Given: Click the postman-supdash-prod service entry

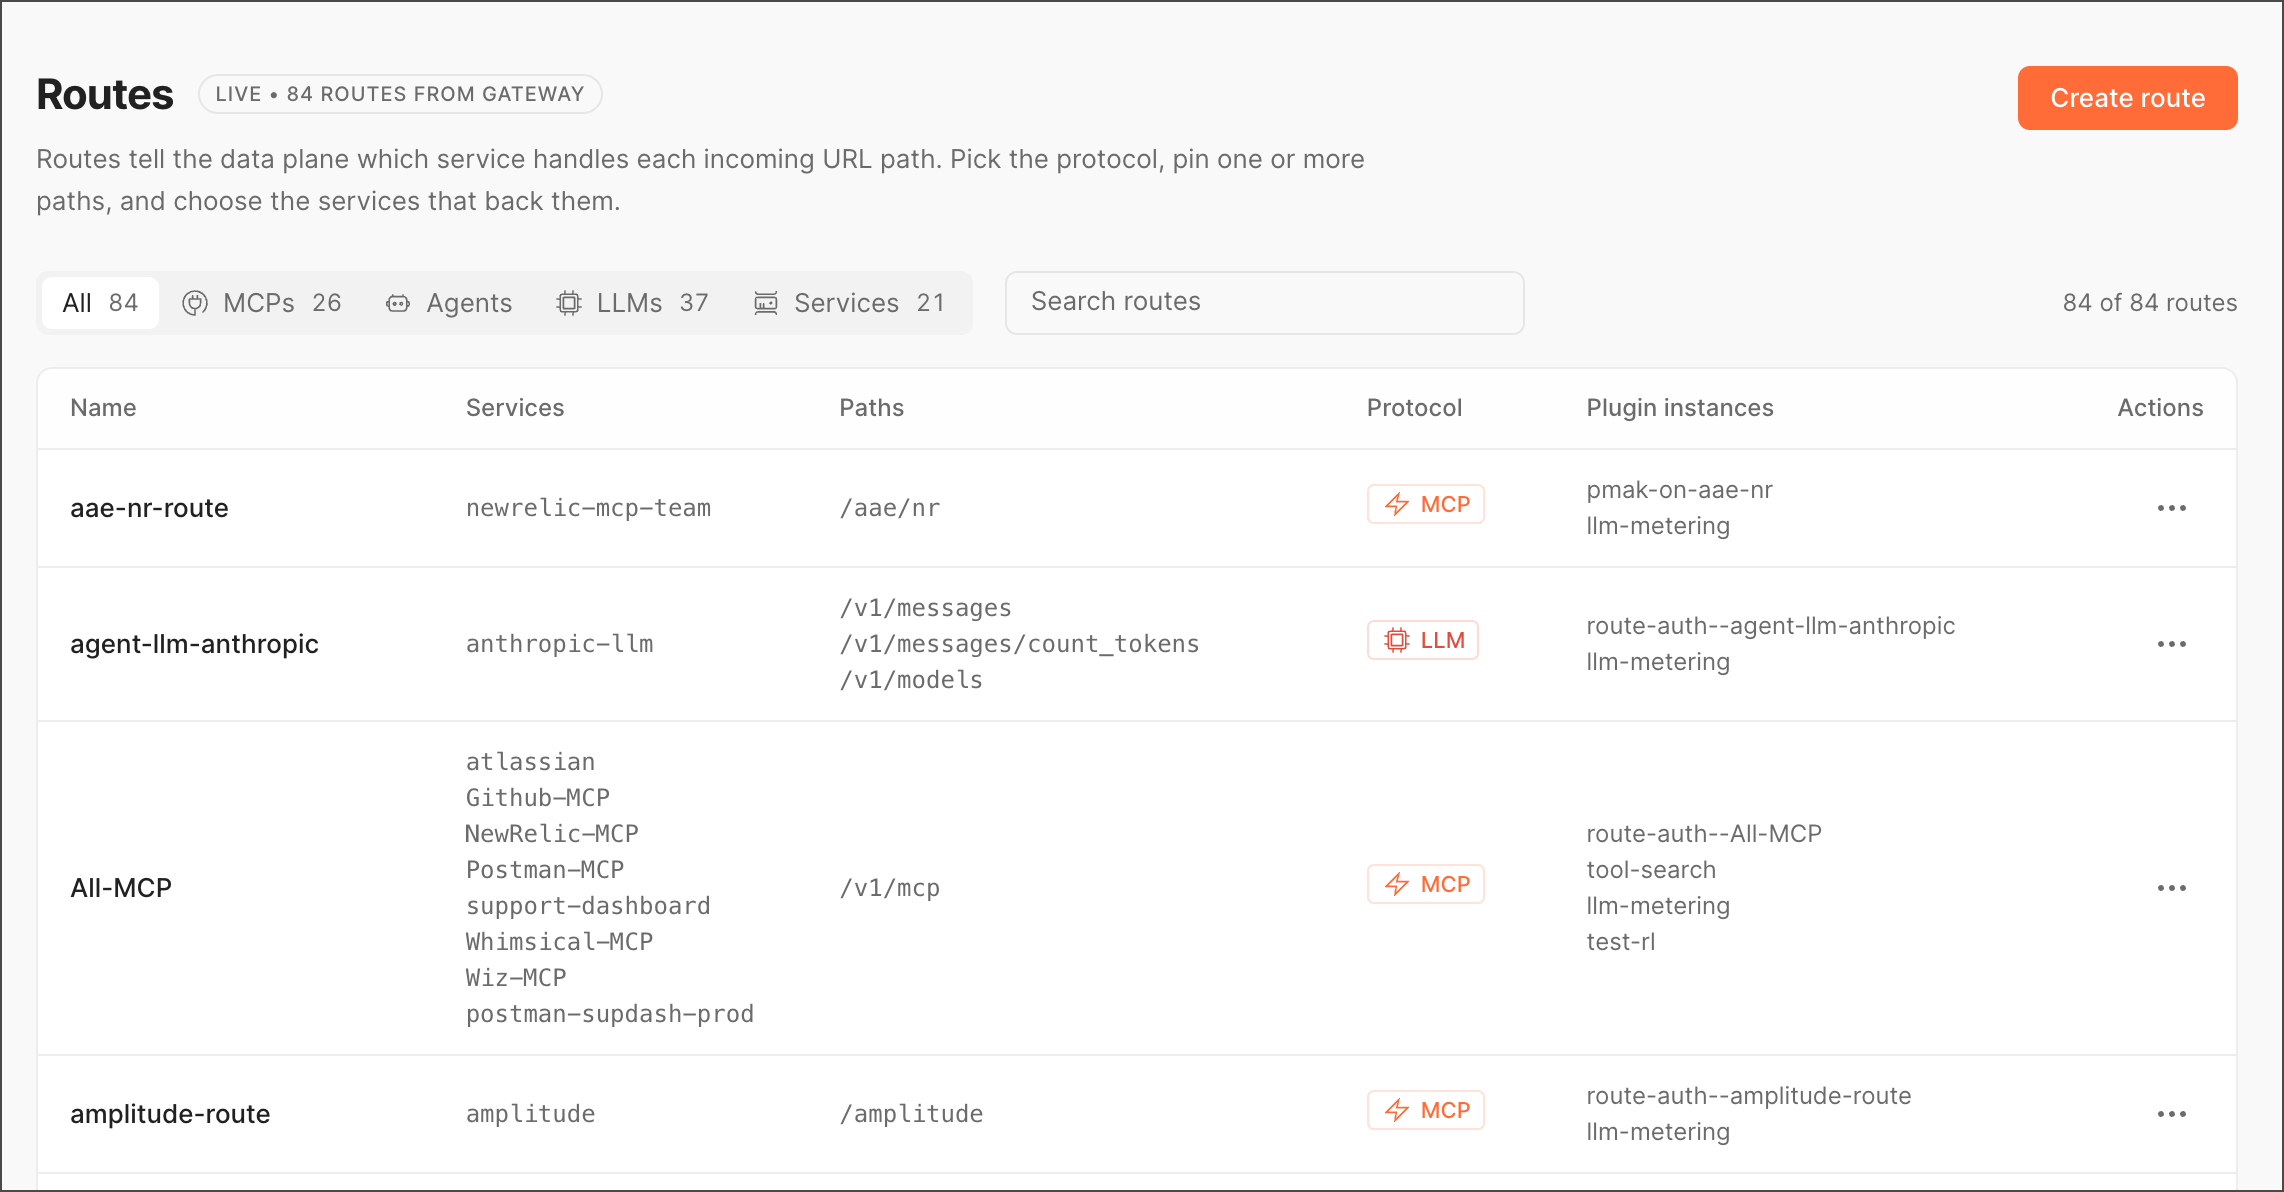Looking at the screenshot, I should coord(610,1014).
